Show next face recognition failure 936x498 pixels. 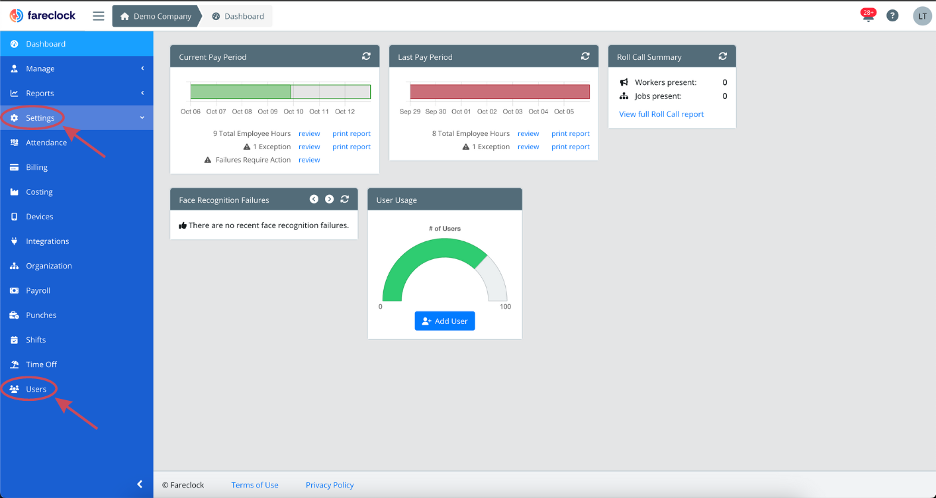[x=329, y=199]
